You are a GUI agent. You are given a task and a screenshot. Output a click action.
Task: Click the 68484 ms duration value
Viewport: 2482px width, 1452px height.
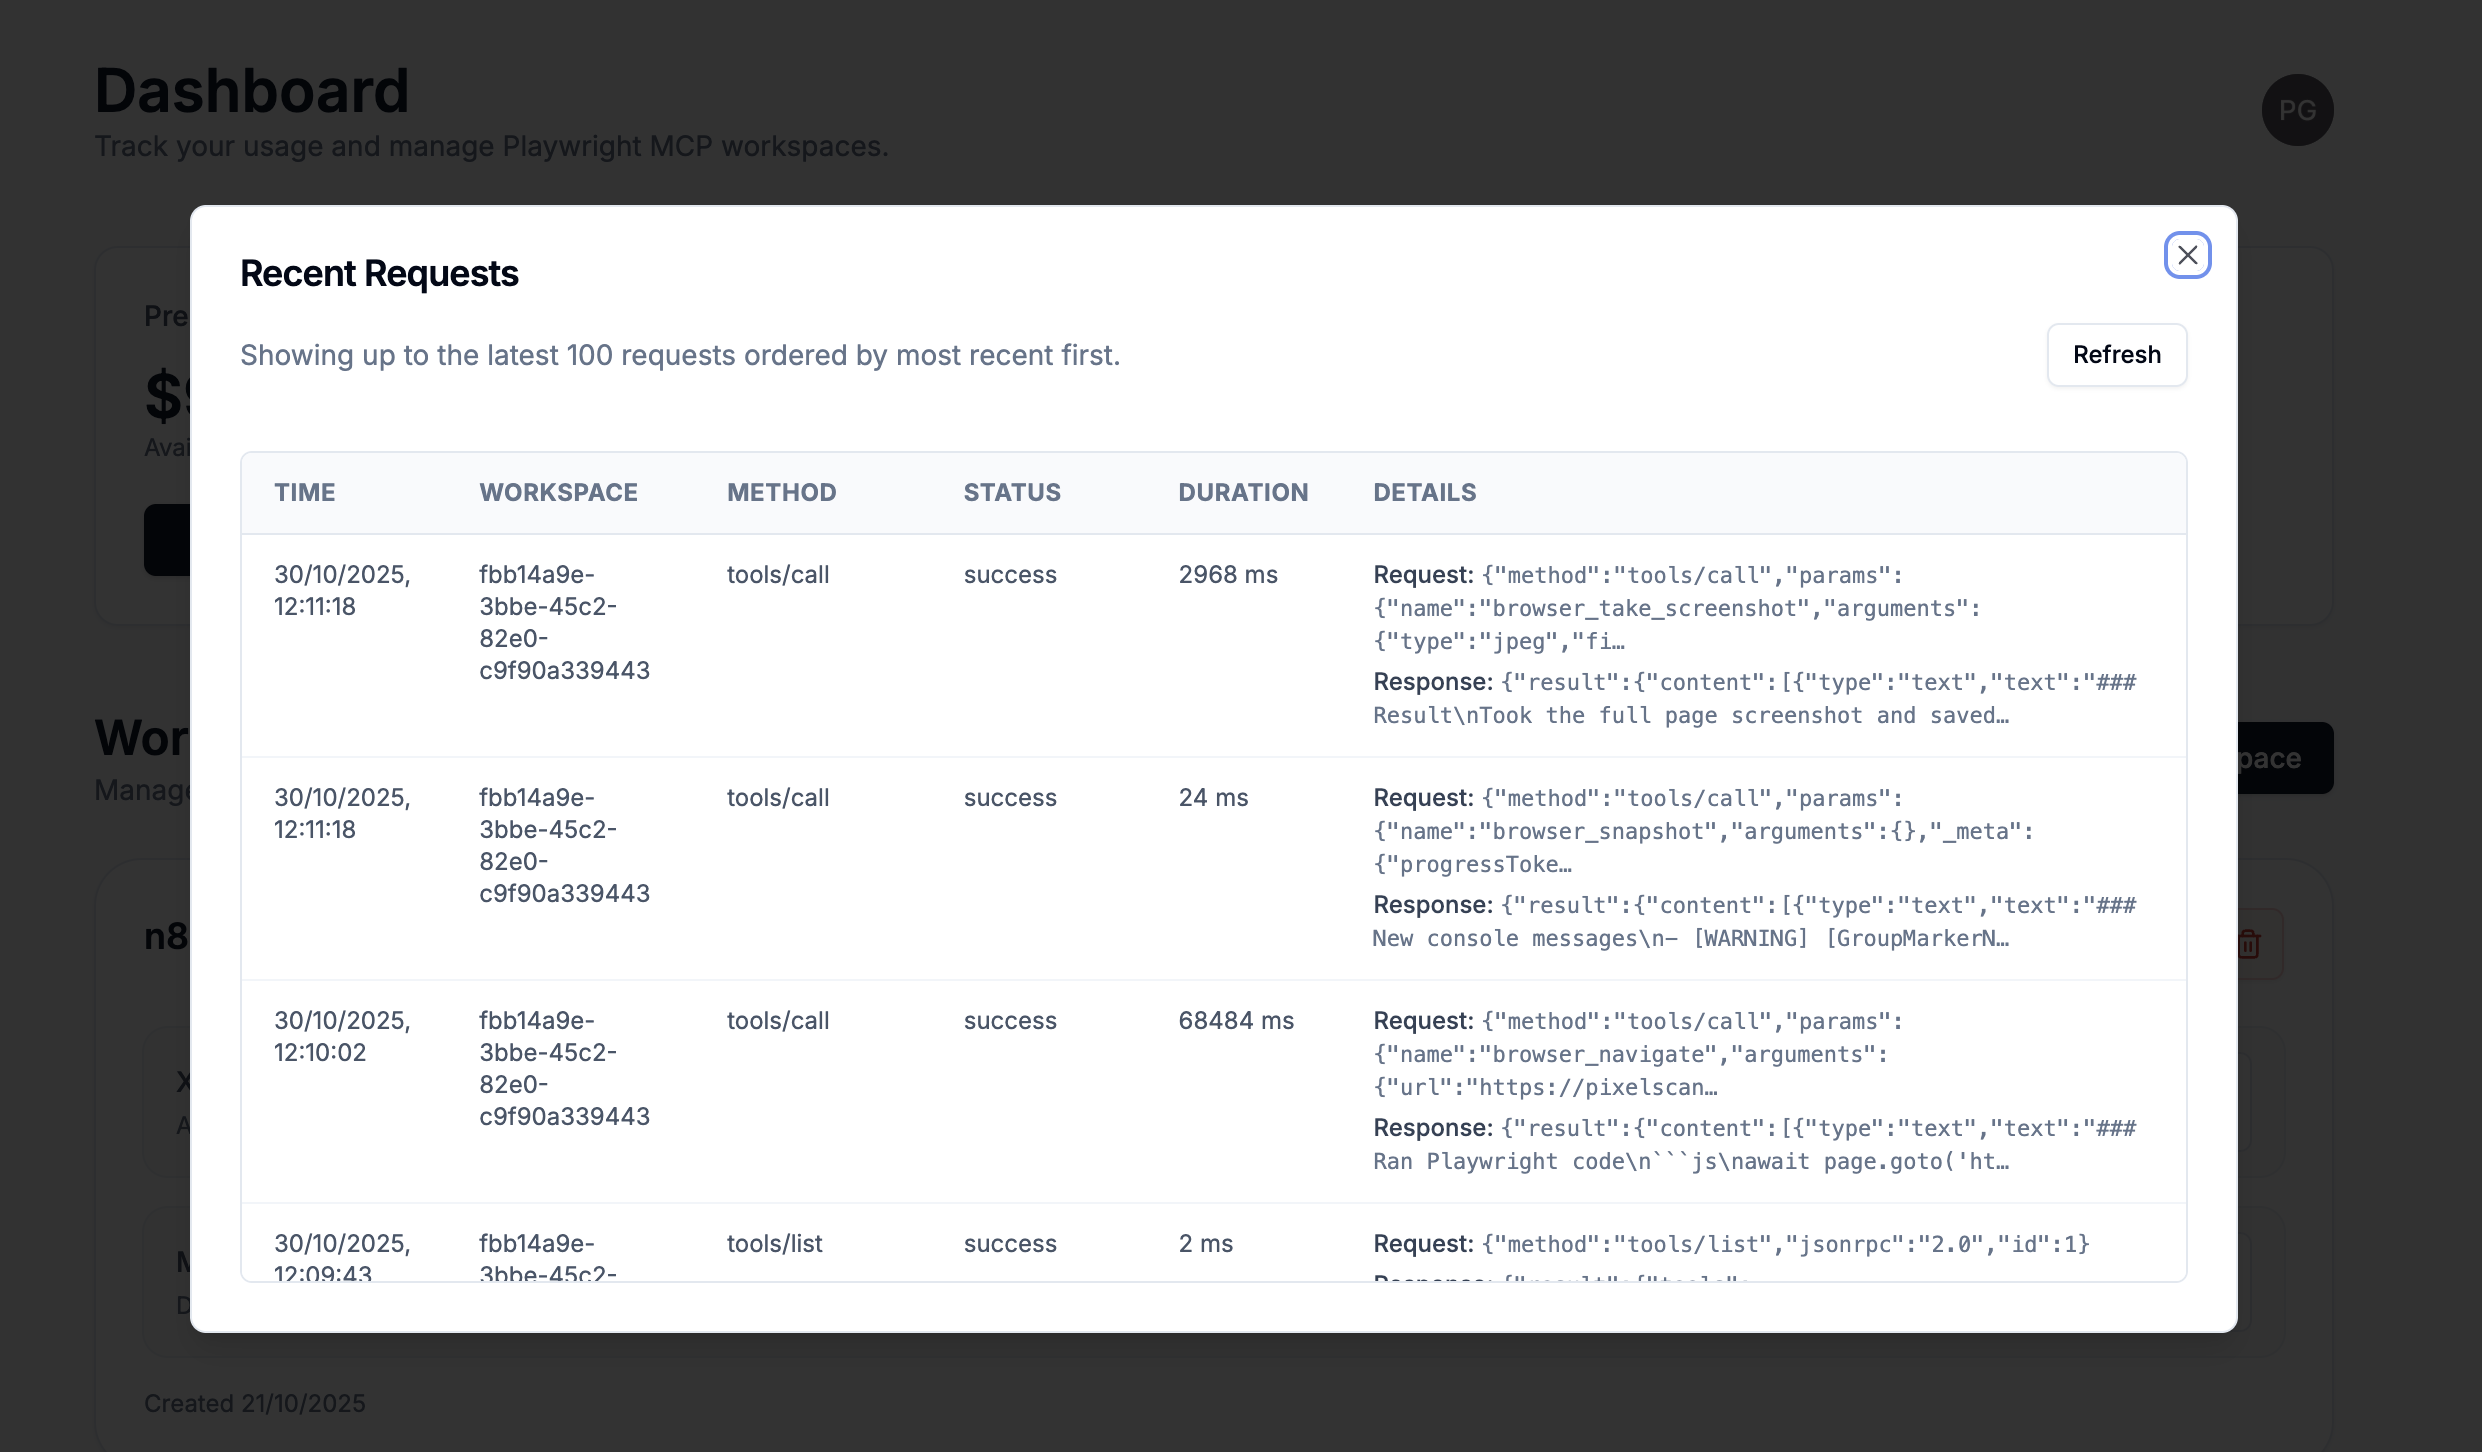(1236, 1020)
